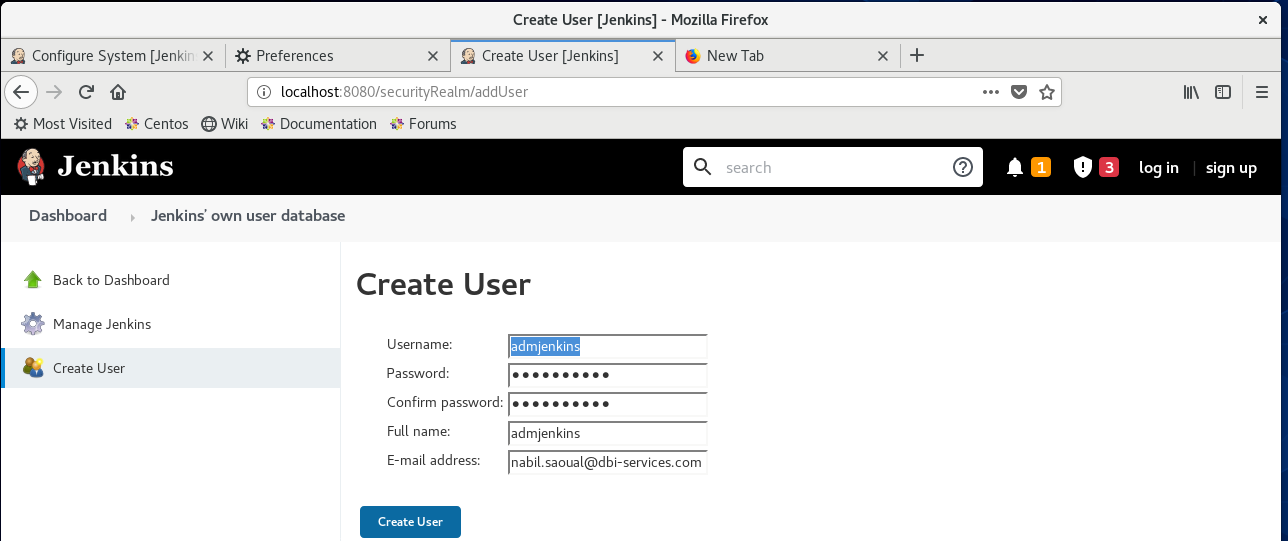Open the notifications bell icon

click(x=1015, y=167)
